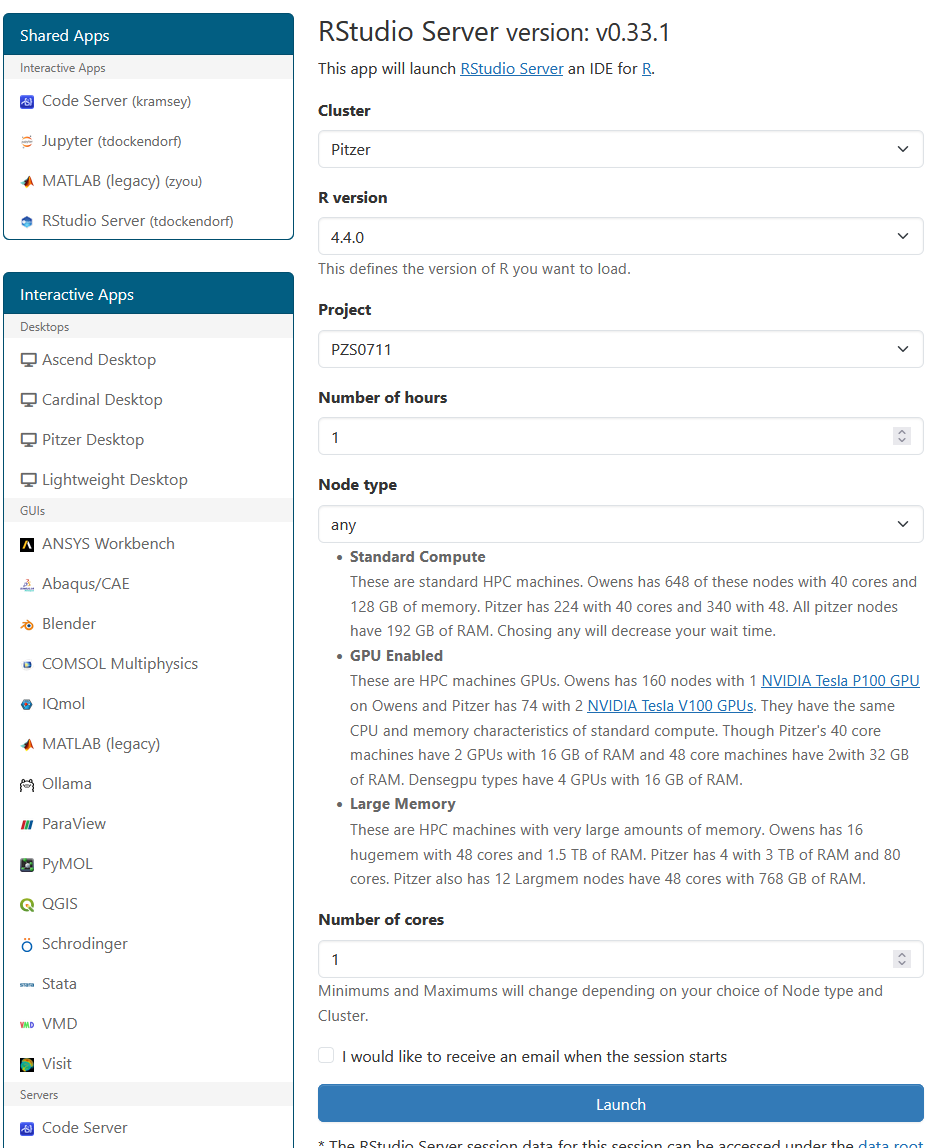Select the Project dropdown PZS0711
The image size is (951, 1148).
click(621, 349)
